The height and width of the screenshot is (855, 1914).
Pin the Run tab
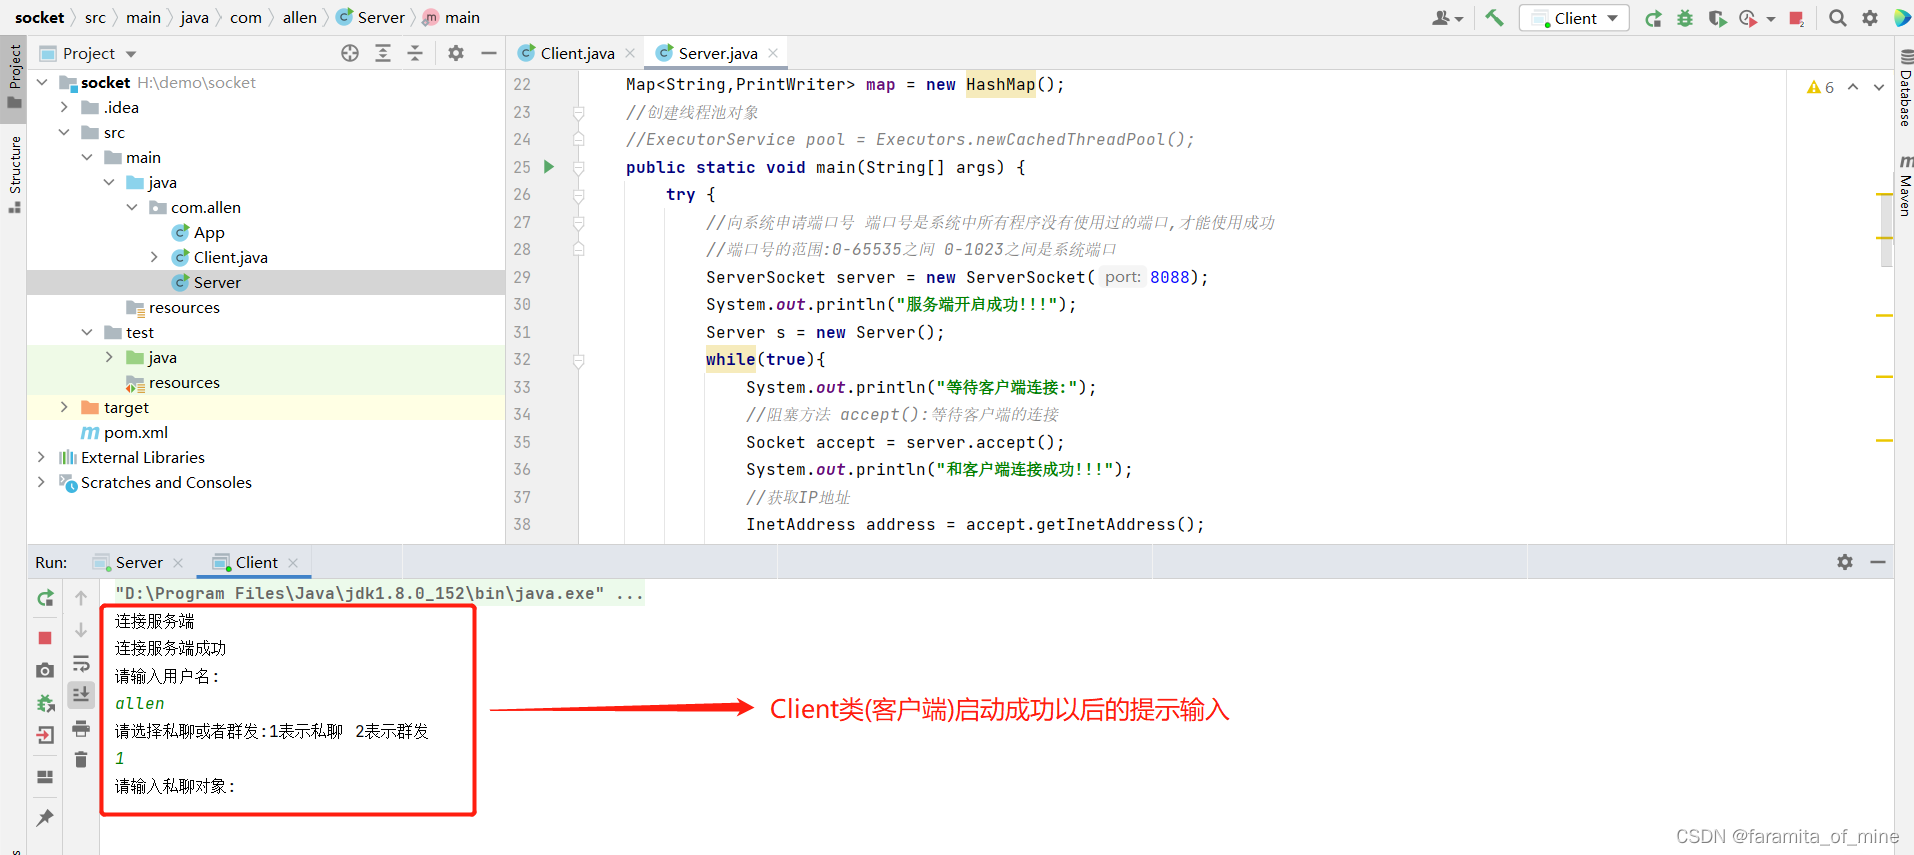point(45,817)
